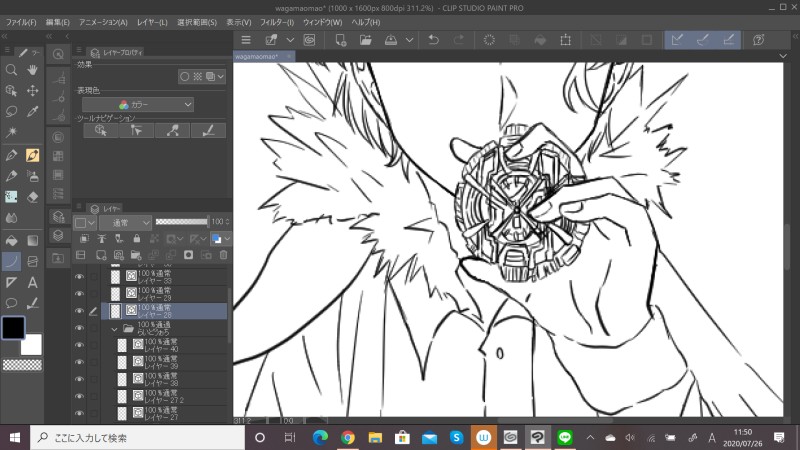
Task: Delete layer using trash can icon
Action: (224, 255)
